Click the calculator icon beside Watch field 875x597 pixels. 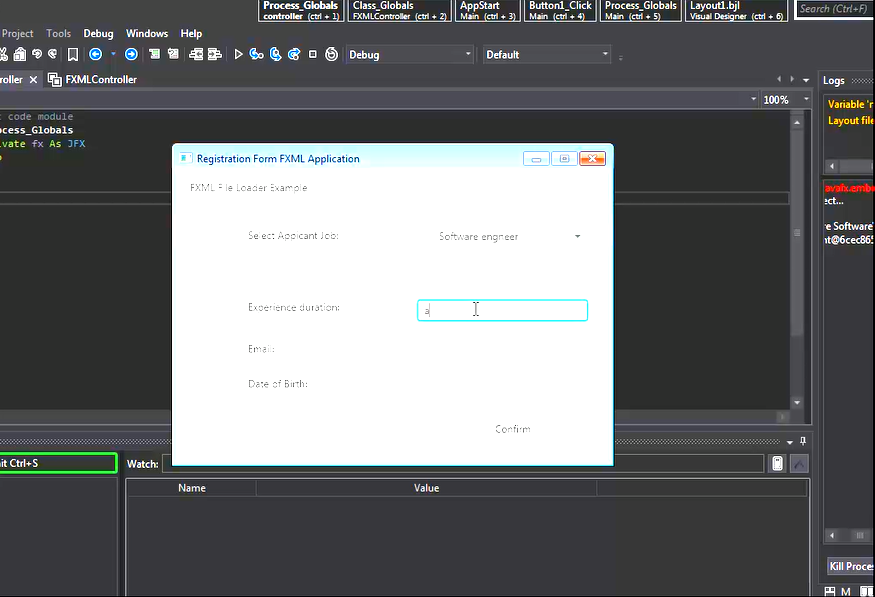(777, 464)
